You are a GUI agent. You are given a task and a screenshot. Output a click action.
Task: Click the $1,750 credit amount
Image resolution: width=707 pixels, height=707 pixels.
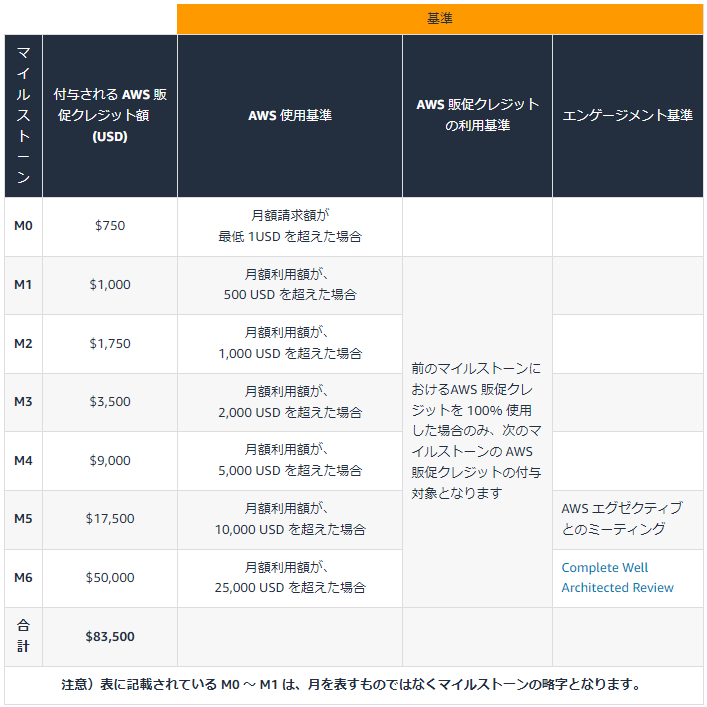(x=110, y=344)
